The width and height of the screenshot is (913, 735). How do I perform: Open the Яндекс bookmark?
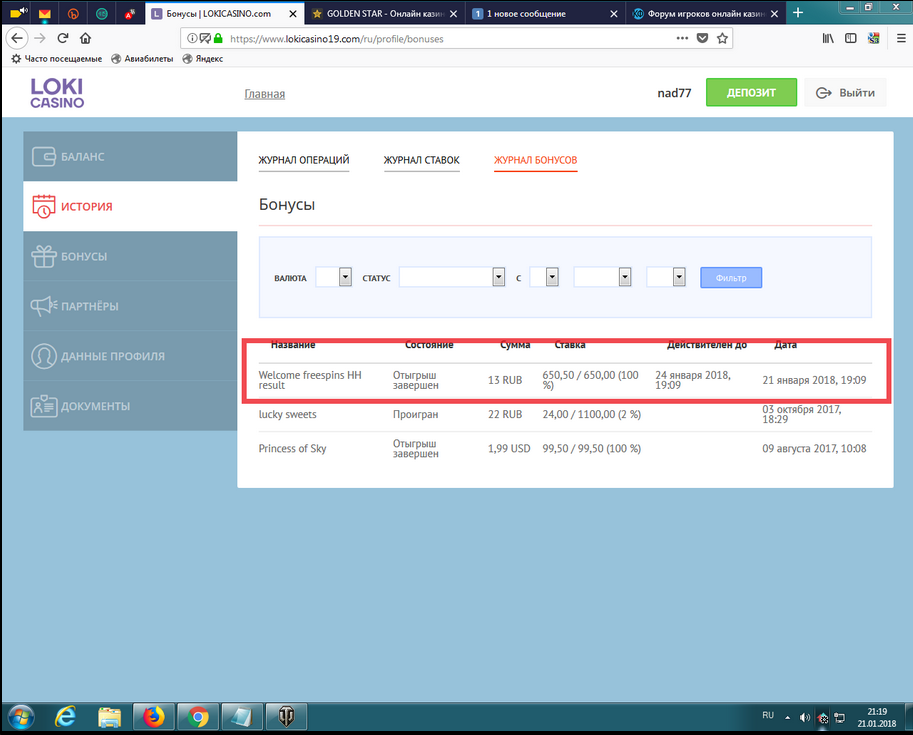click(x=203, y=58)
